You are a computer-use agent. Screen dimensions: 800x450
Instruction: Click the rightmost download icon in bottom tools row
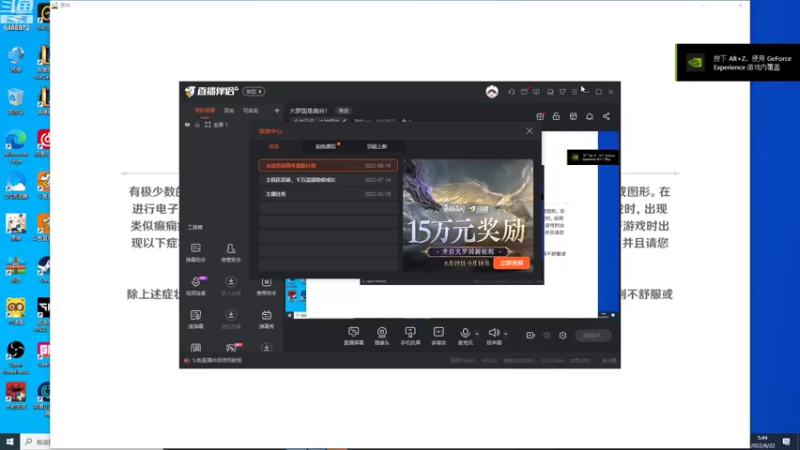click(x=266, y=348)
